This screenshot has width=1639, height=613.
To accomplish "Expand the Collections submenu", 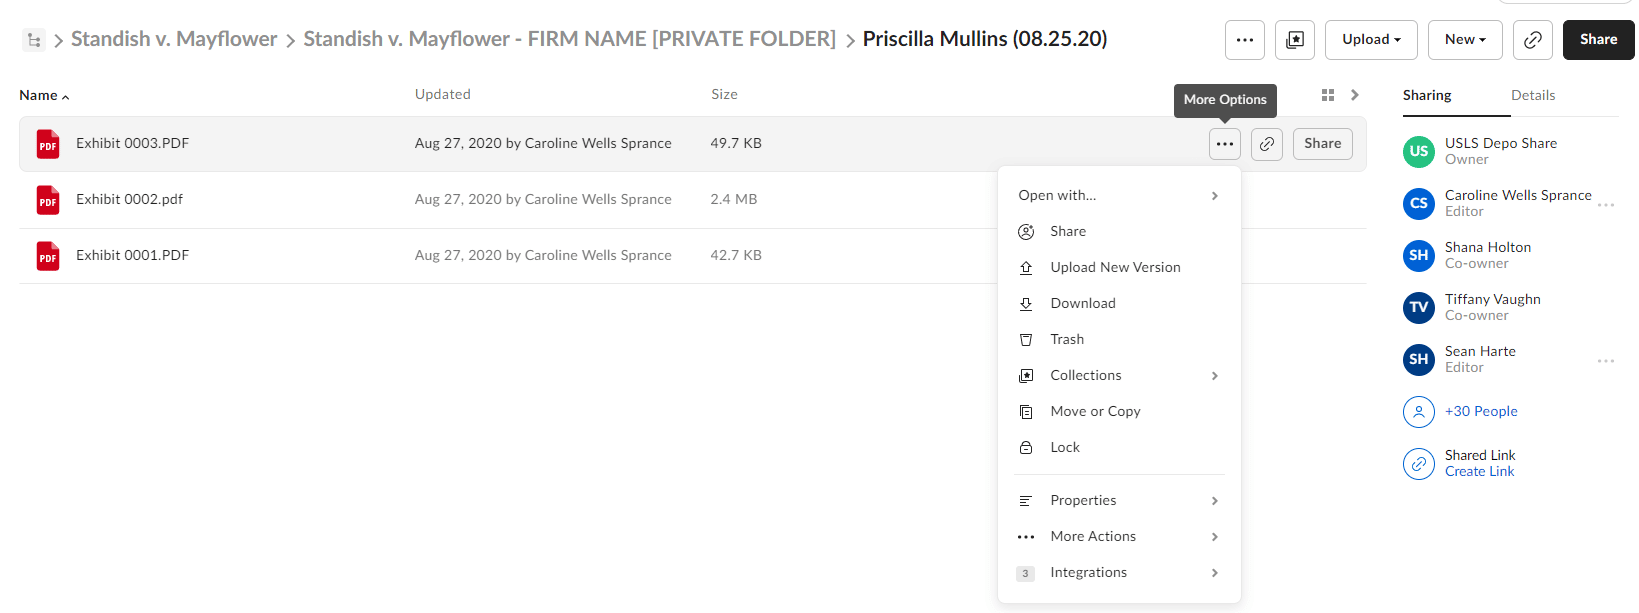I will pyautogui.click(x=1119, y=375).
